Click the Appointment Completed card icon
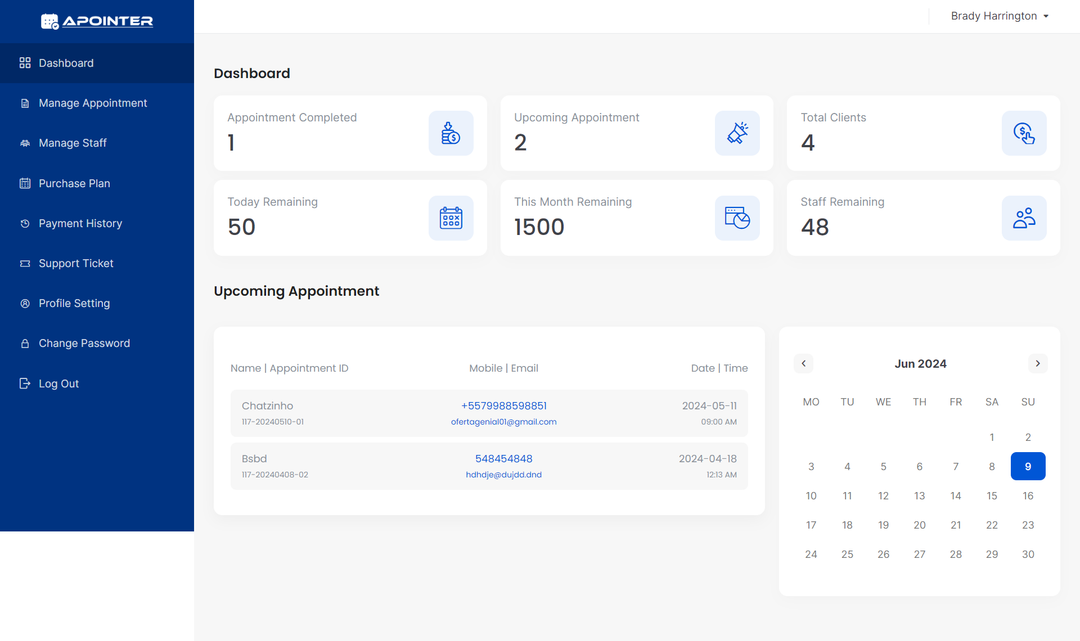 click(451, 133)
